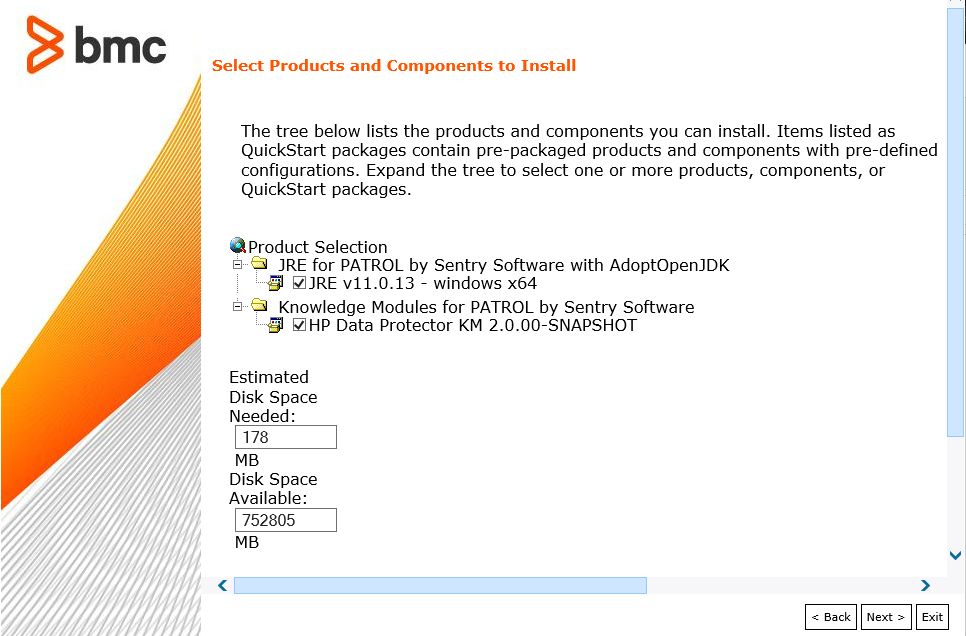This screenshot has height=636, width=966.
Task: Toggle the JRE v11.0.13 component checkbox
Action: pos(297,283)
